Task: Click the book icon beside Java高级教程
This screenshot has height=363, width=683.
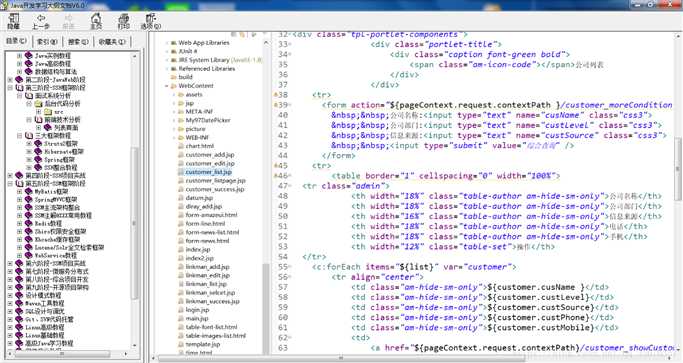Action: tap(29, 63)
